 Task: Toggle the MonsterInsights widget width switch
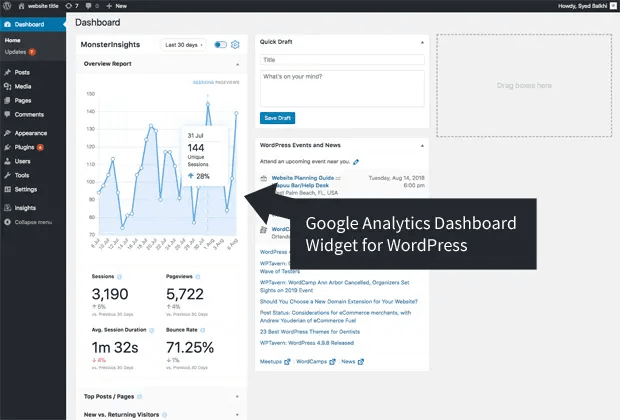click(220, 45)
